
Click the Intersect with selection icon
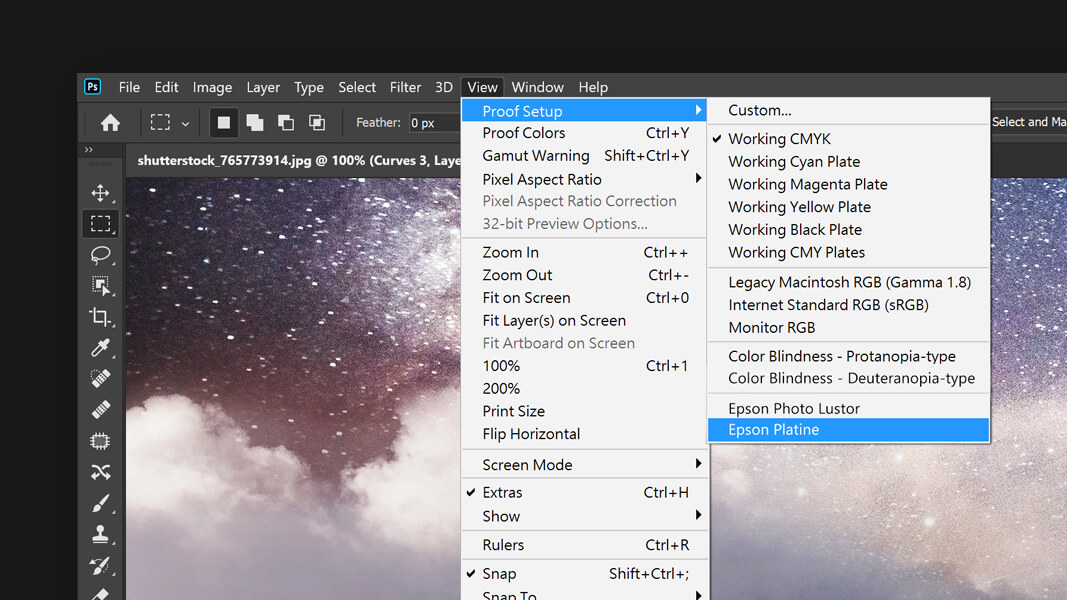click(x=317, y=123)
